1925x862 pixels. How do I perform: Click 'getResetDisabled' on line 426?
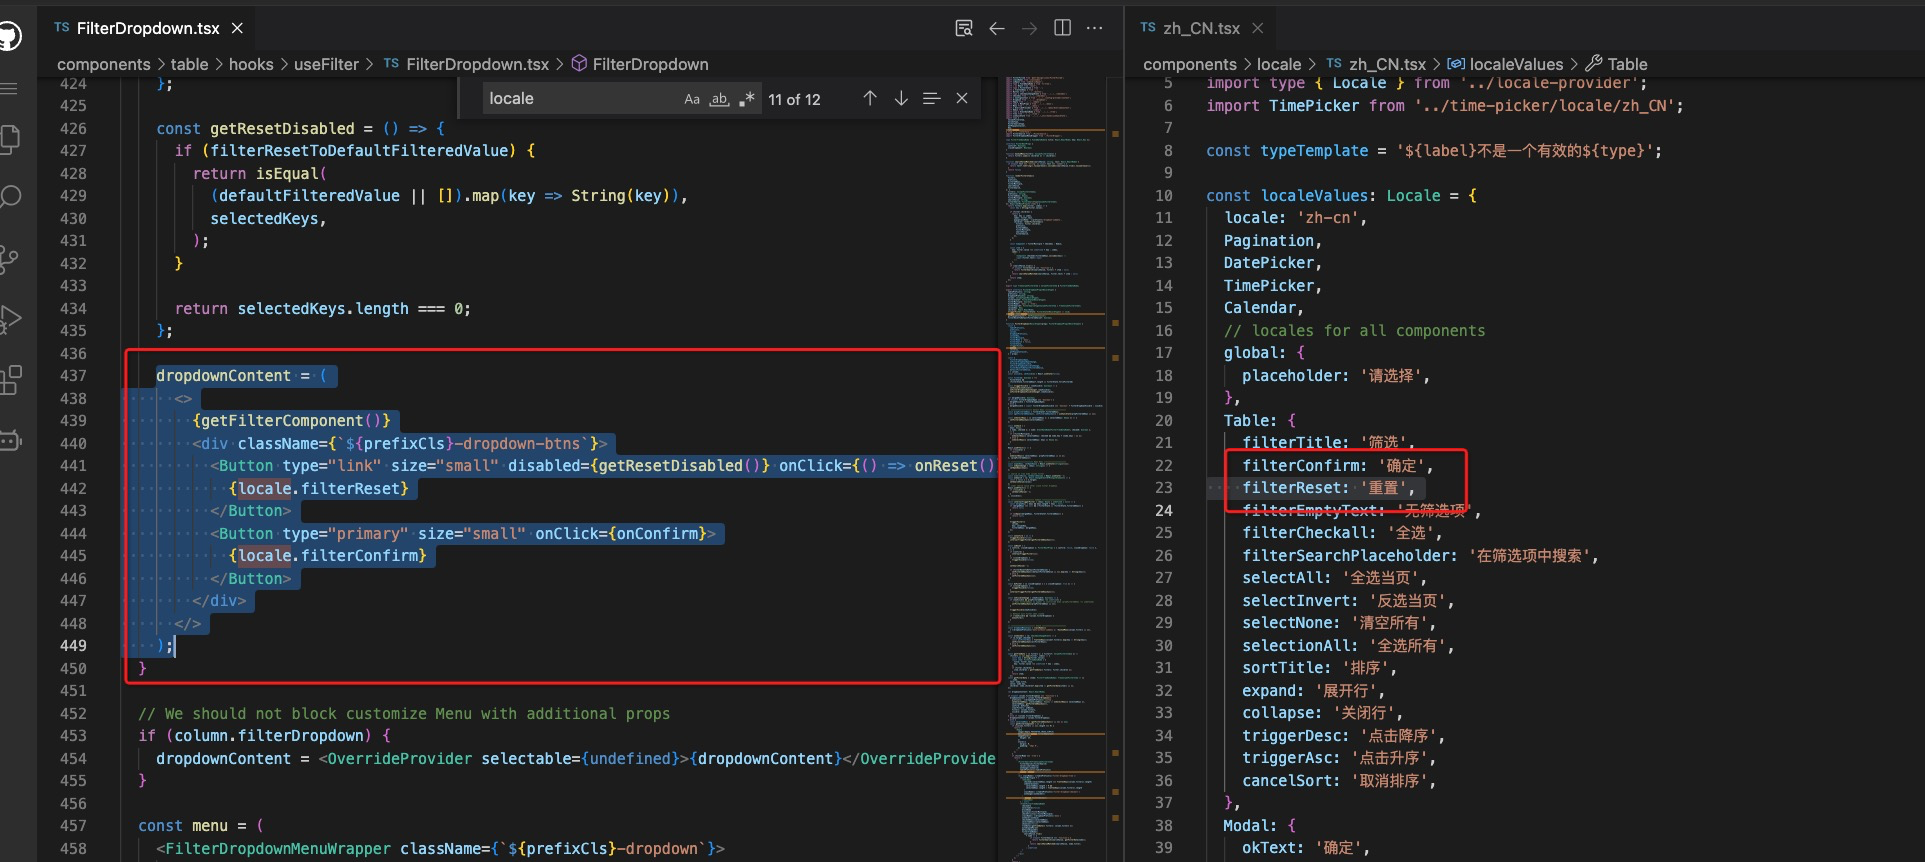(x=282, y=128)
